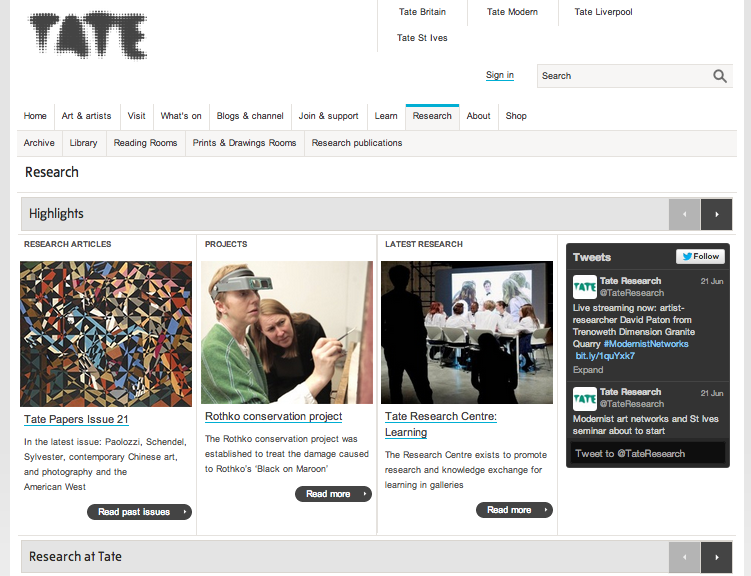The height and width of the screenshot is (576, 751).
Task: Click the Tweets header link
Action: 592,258
